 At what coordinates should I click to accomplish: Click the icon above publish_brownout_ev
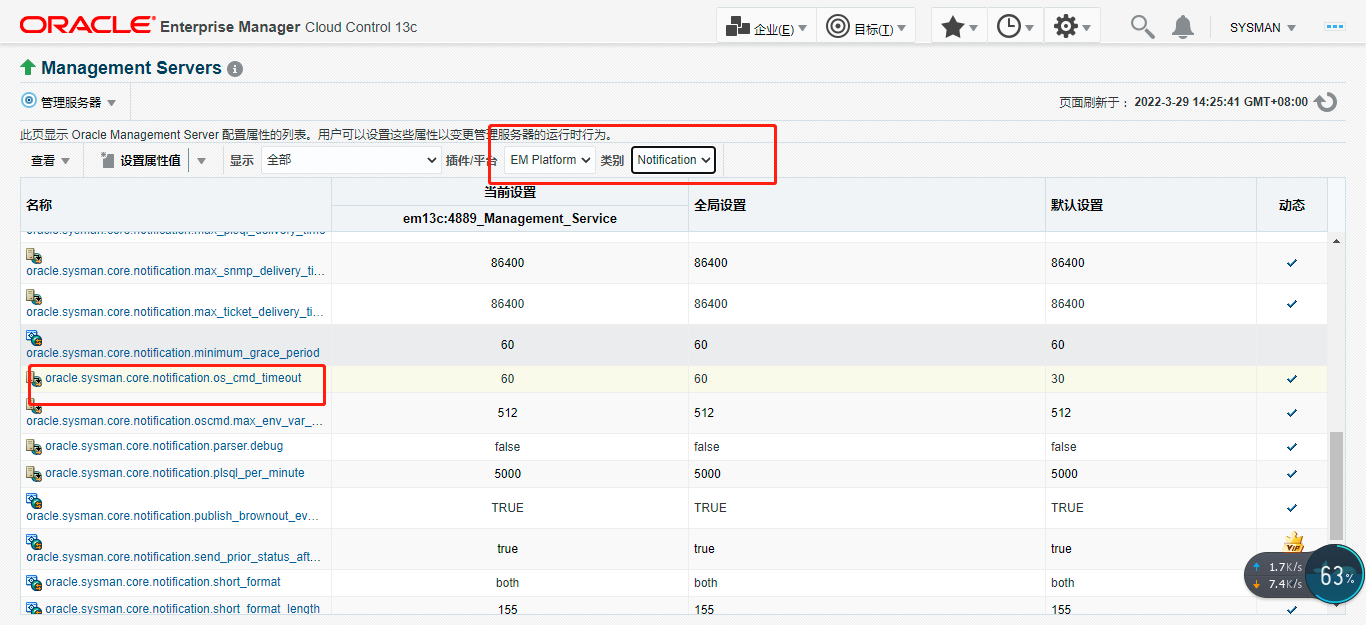[34, 501]
